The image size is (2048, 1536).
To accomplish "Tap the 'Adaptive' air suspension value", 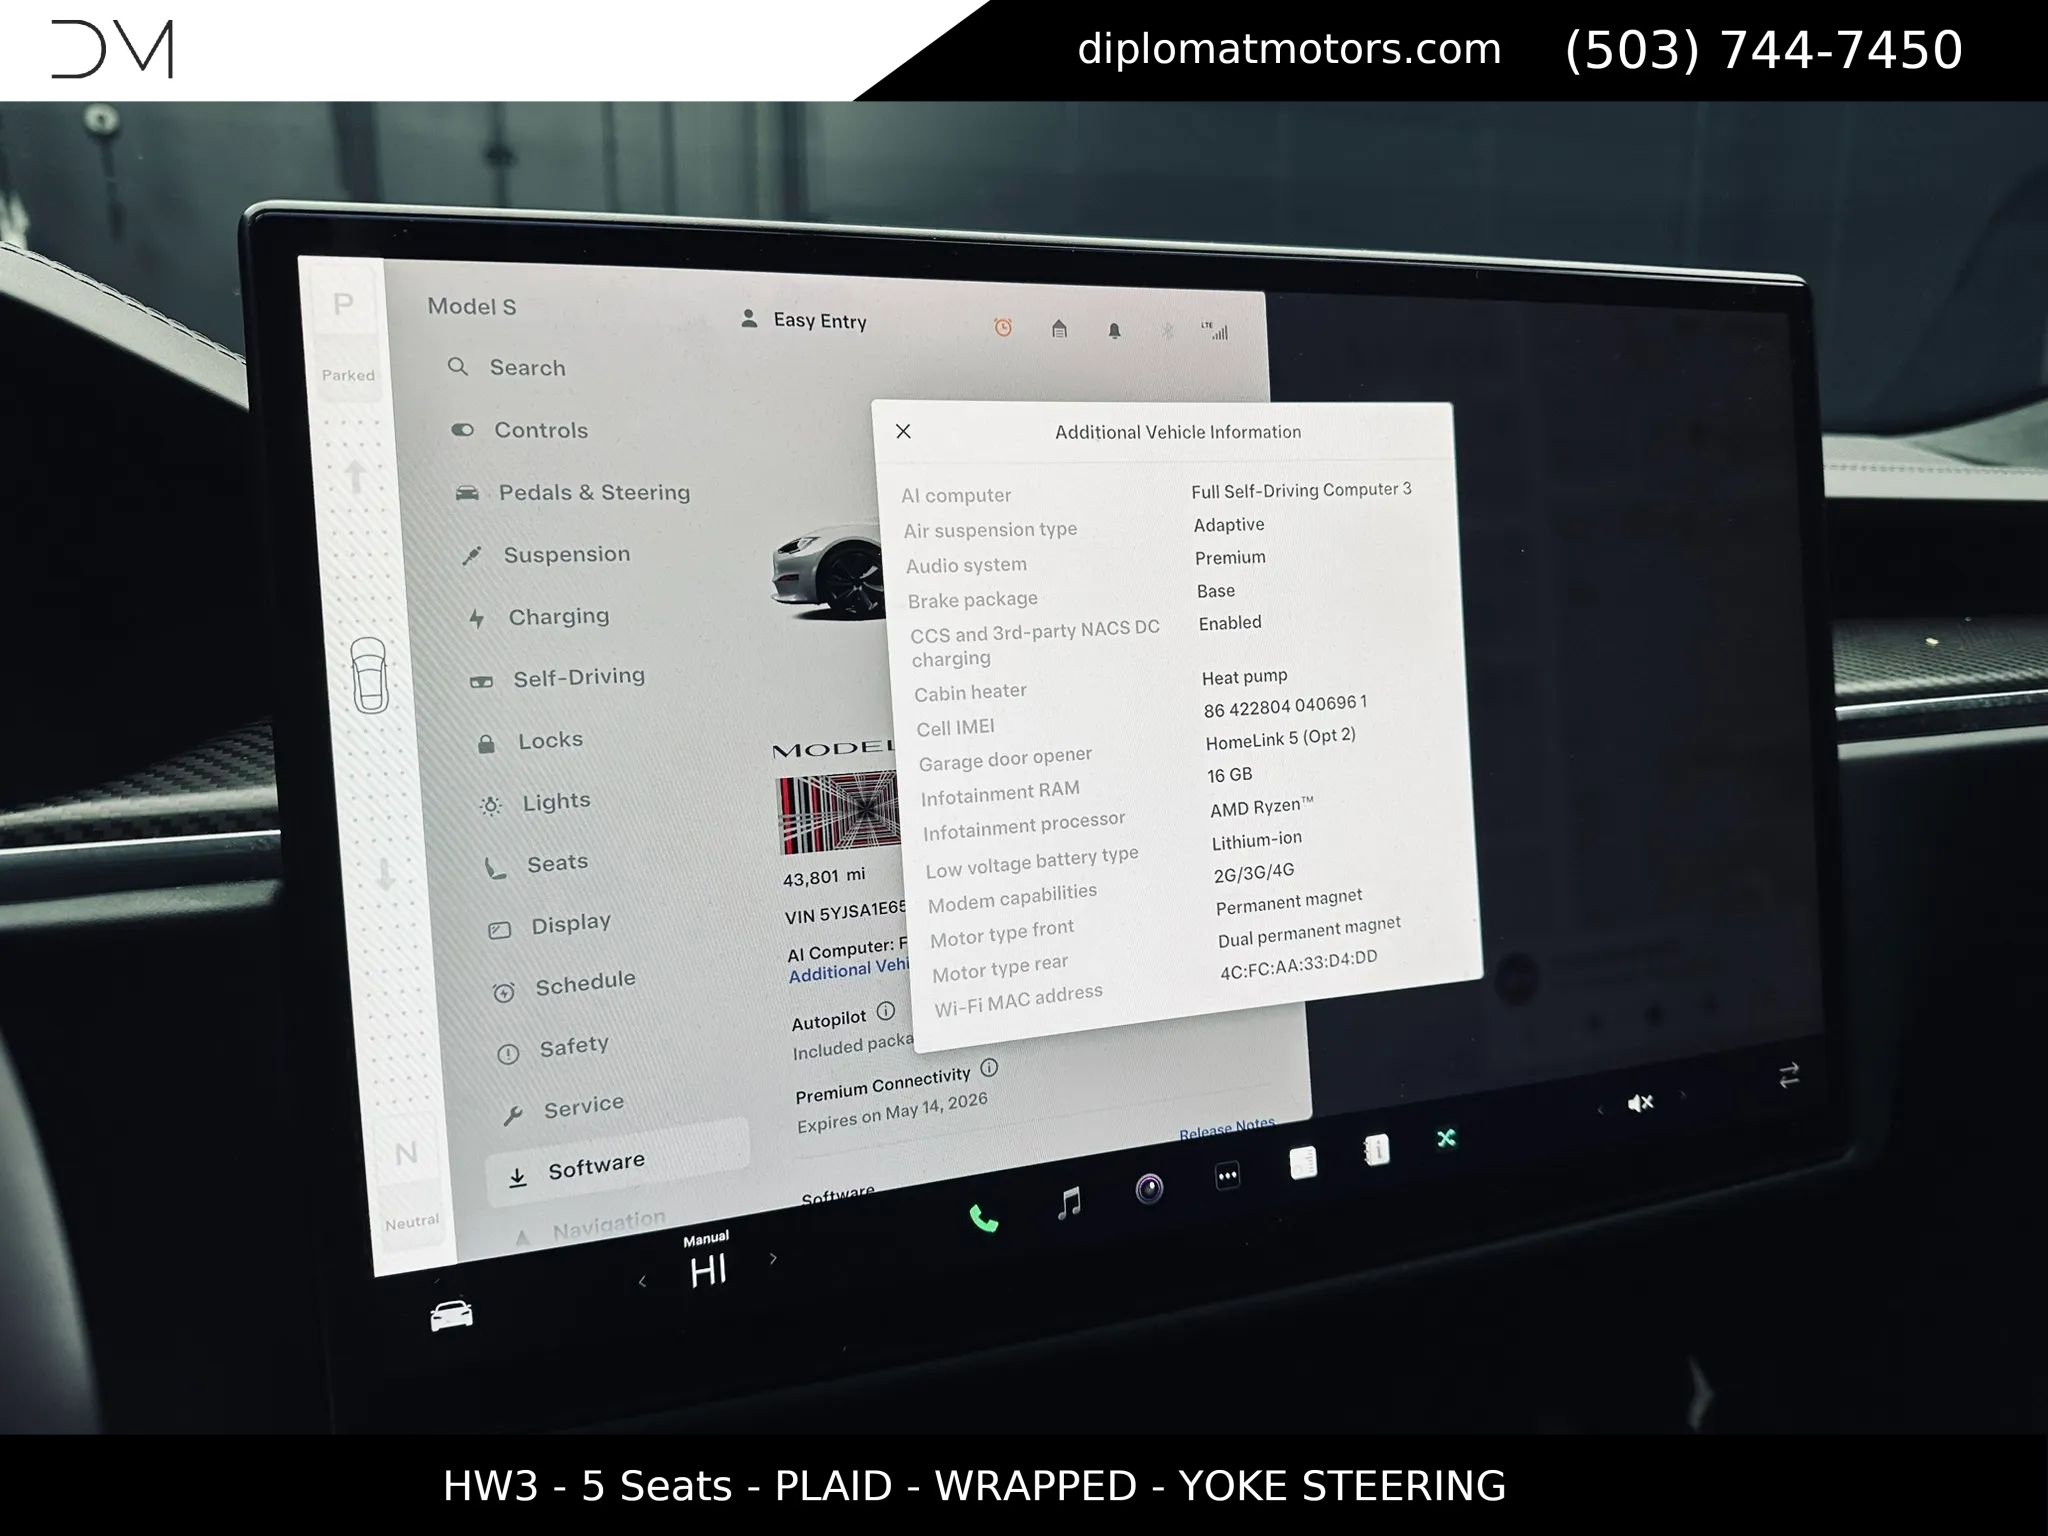I will coord(1229,525).
